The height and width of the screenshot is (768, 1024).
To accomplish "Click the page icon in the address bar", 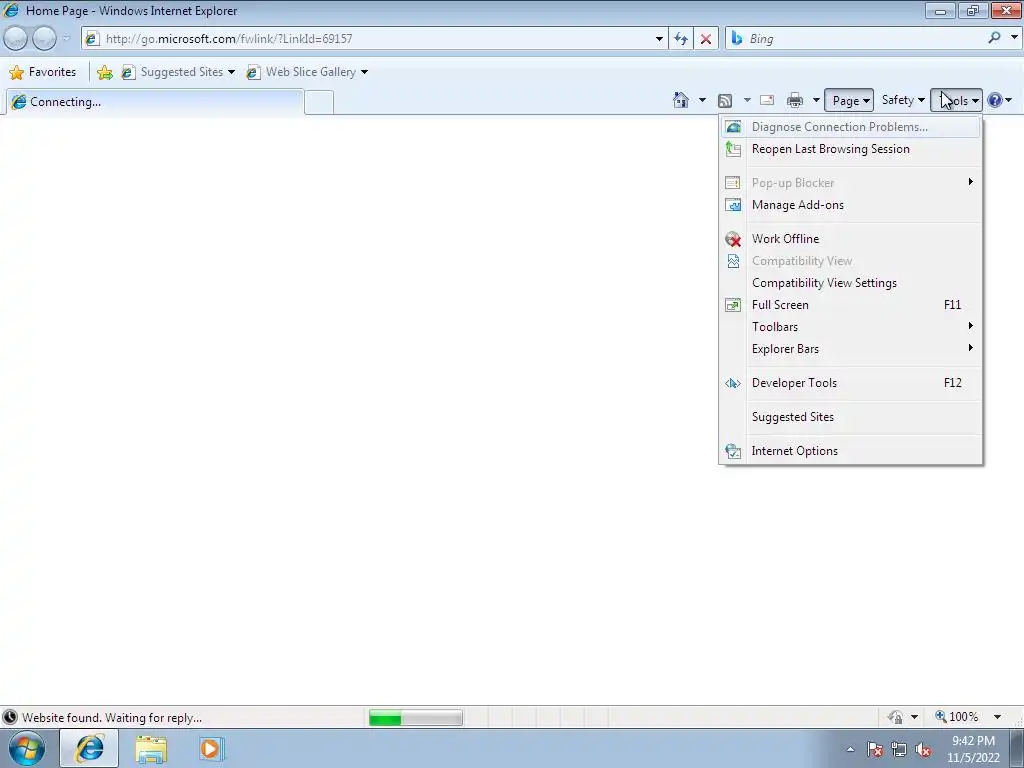I will tap(92, 39).
